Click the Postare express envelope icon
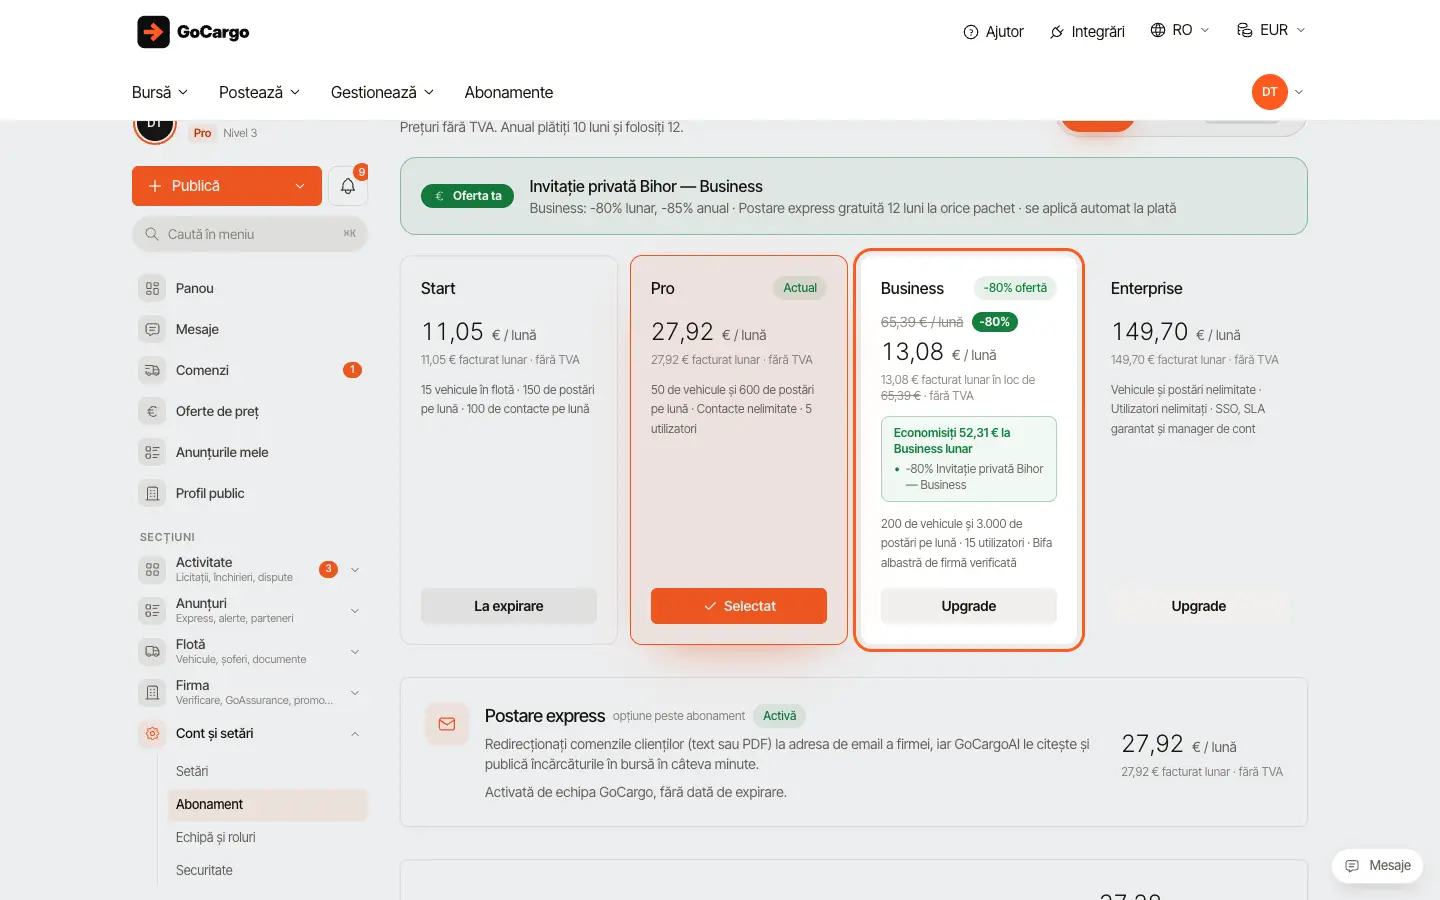The height and width of the screenshot is (900, 1440). pos(447,724)
